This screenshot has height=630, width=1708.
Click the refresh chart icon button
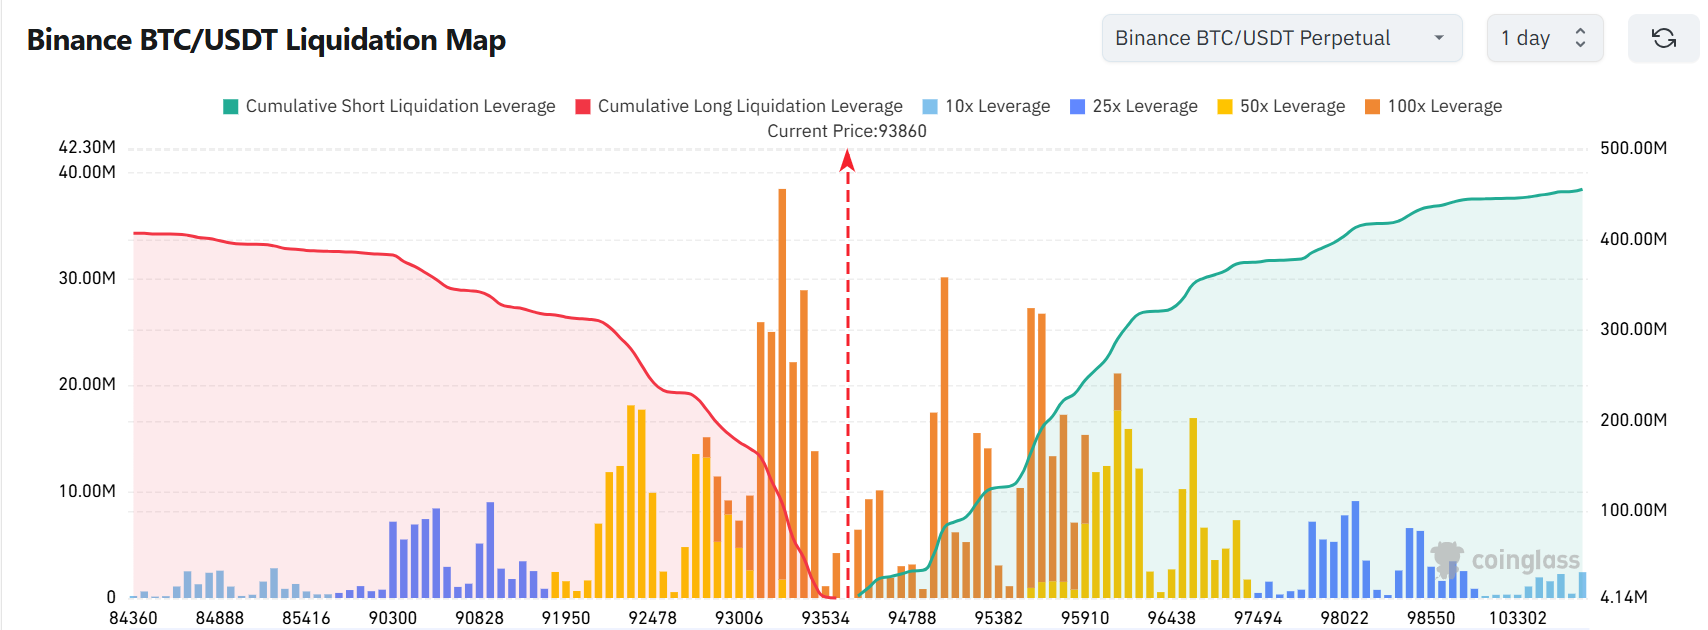tap(1664, 38)
